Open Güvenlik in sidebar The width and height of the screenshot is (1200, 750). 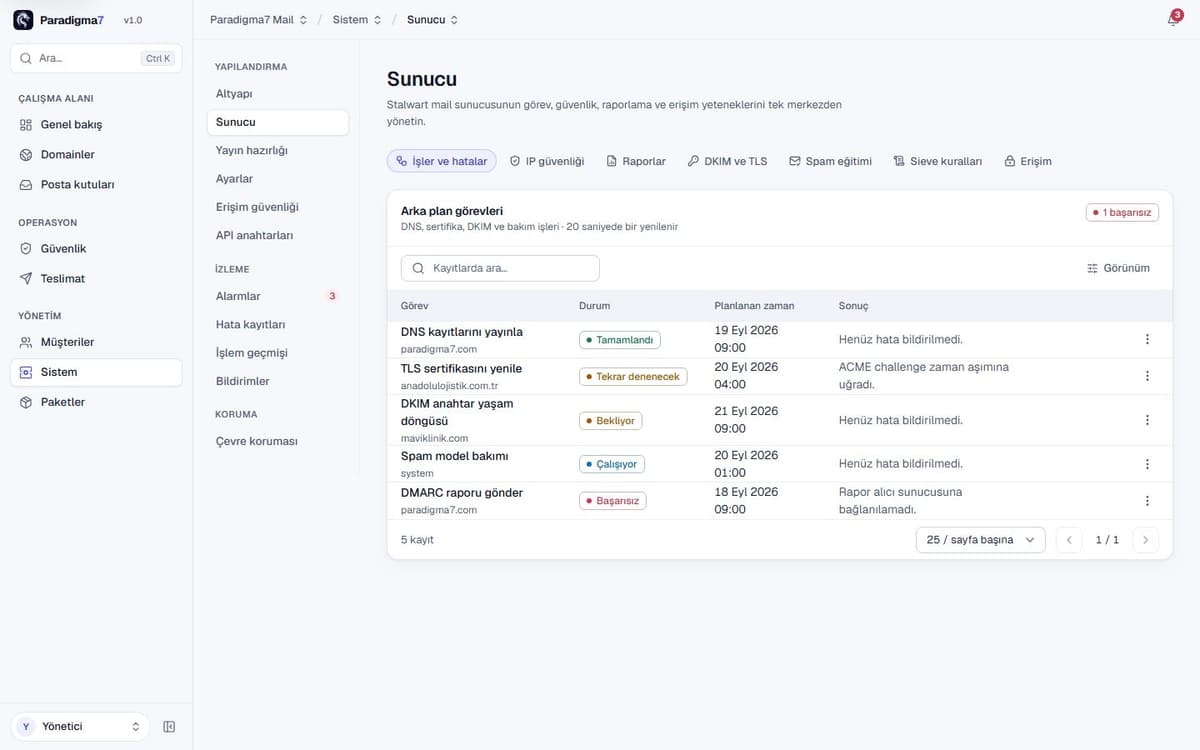pos(96,248)
